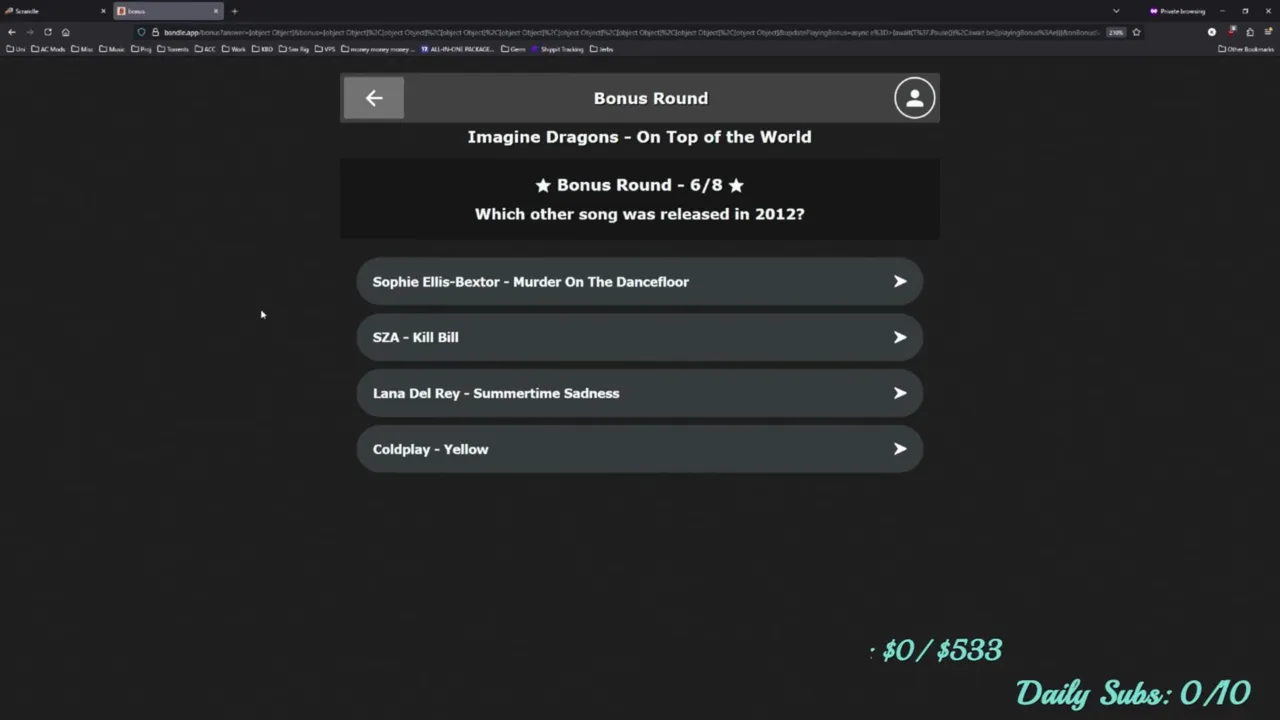Viewport: 1280px width, 720px height.
Task: Click the white circular extension icon
Action: click(x=1212, y=32)
